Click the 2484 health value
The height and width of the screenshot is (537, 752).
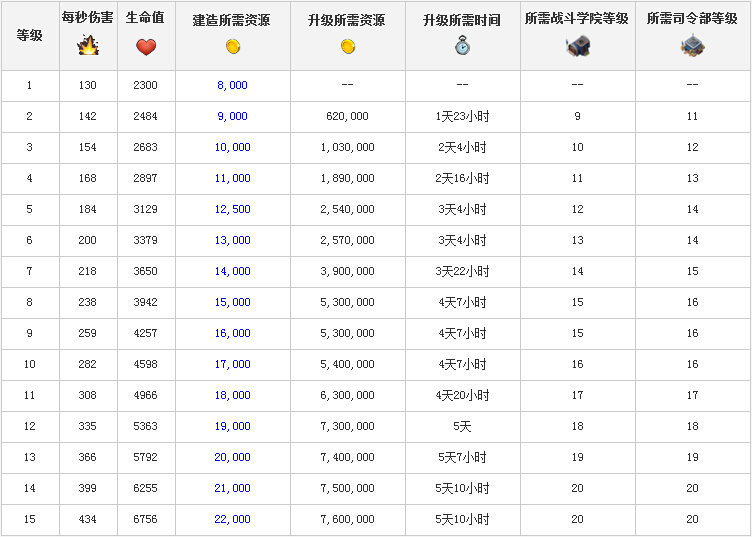pyautogui.click(x=145, y=117)
